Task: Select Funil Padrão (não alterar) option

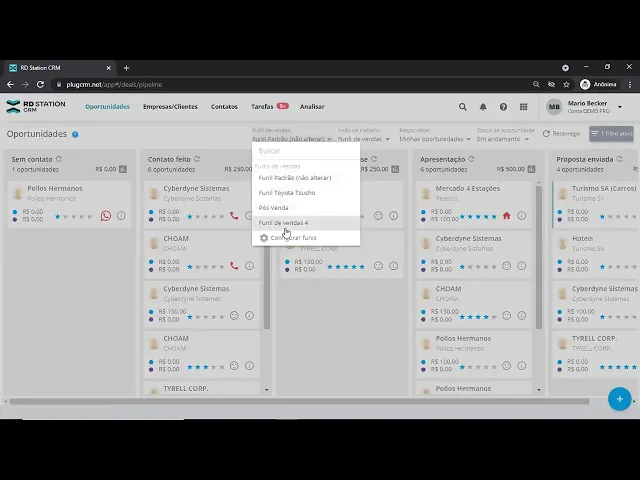Action: tap(306, 178)
